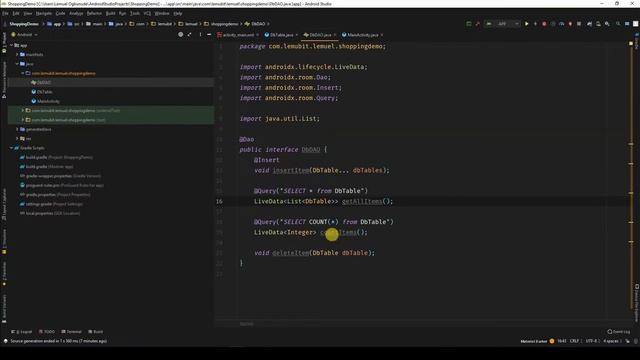This screenshot has height=360, width=640.
Task: Open the Logcat tool window button
Action: [x=22, y=332]
